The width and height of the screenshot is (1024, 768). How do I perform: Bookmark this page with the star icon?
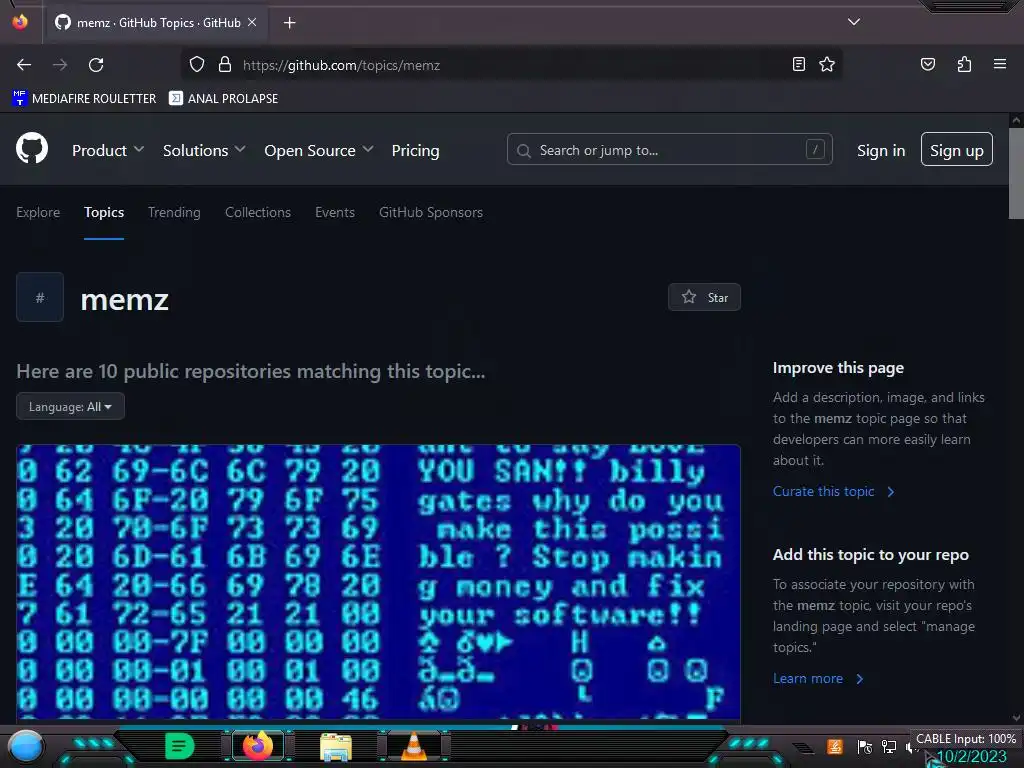tap(827, 64)
